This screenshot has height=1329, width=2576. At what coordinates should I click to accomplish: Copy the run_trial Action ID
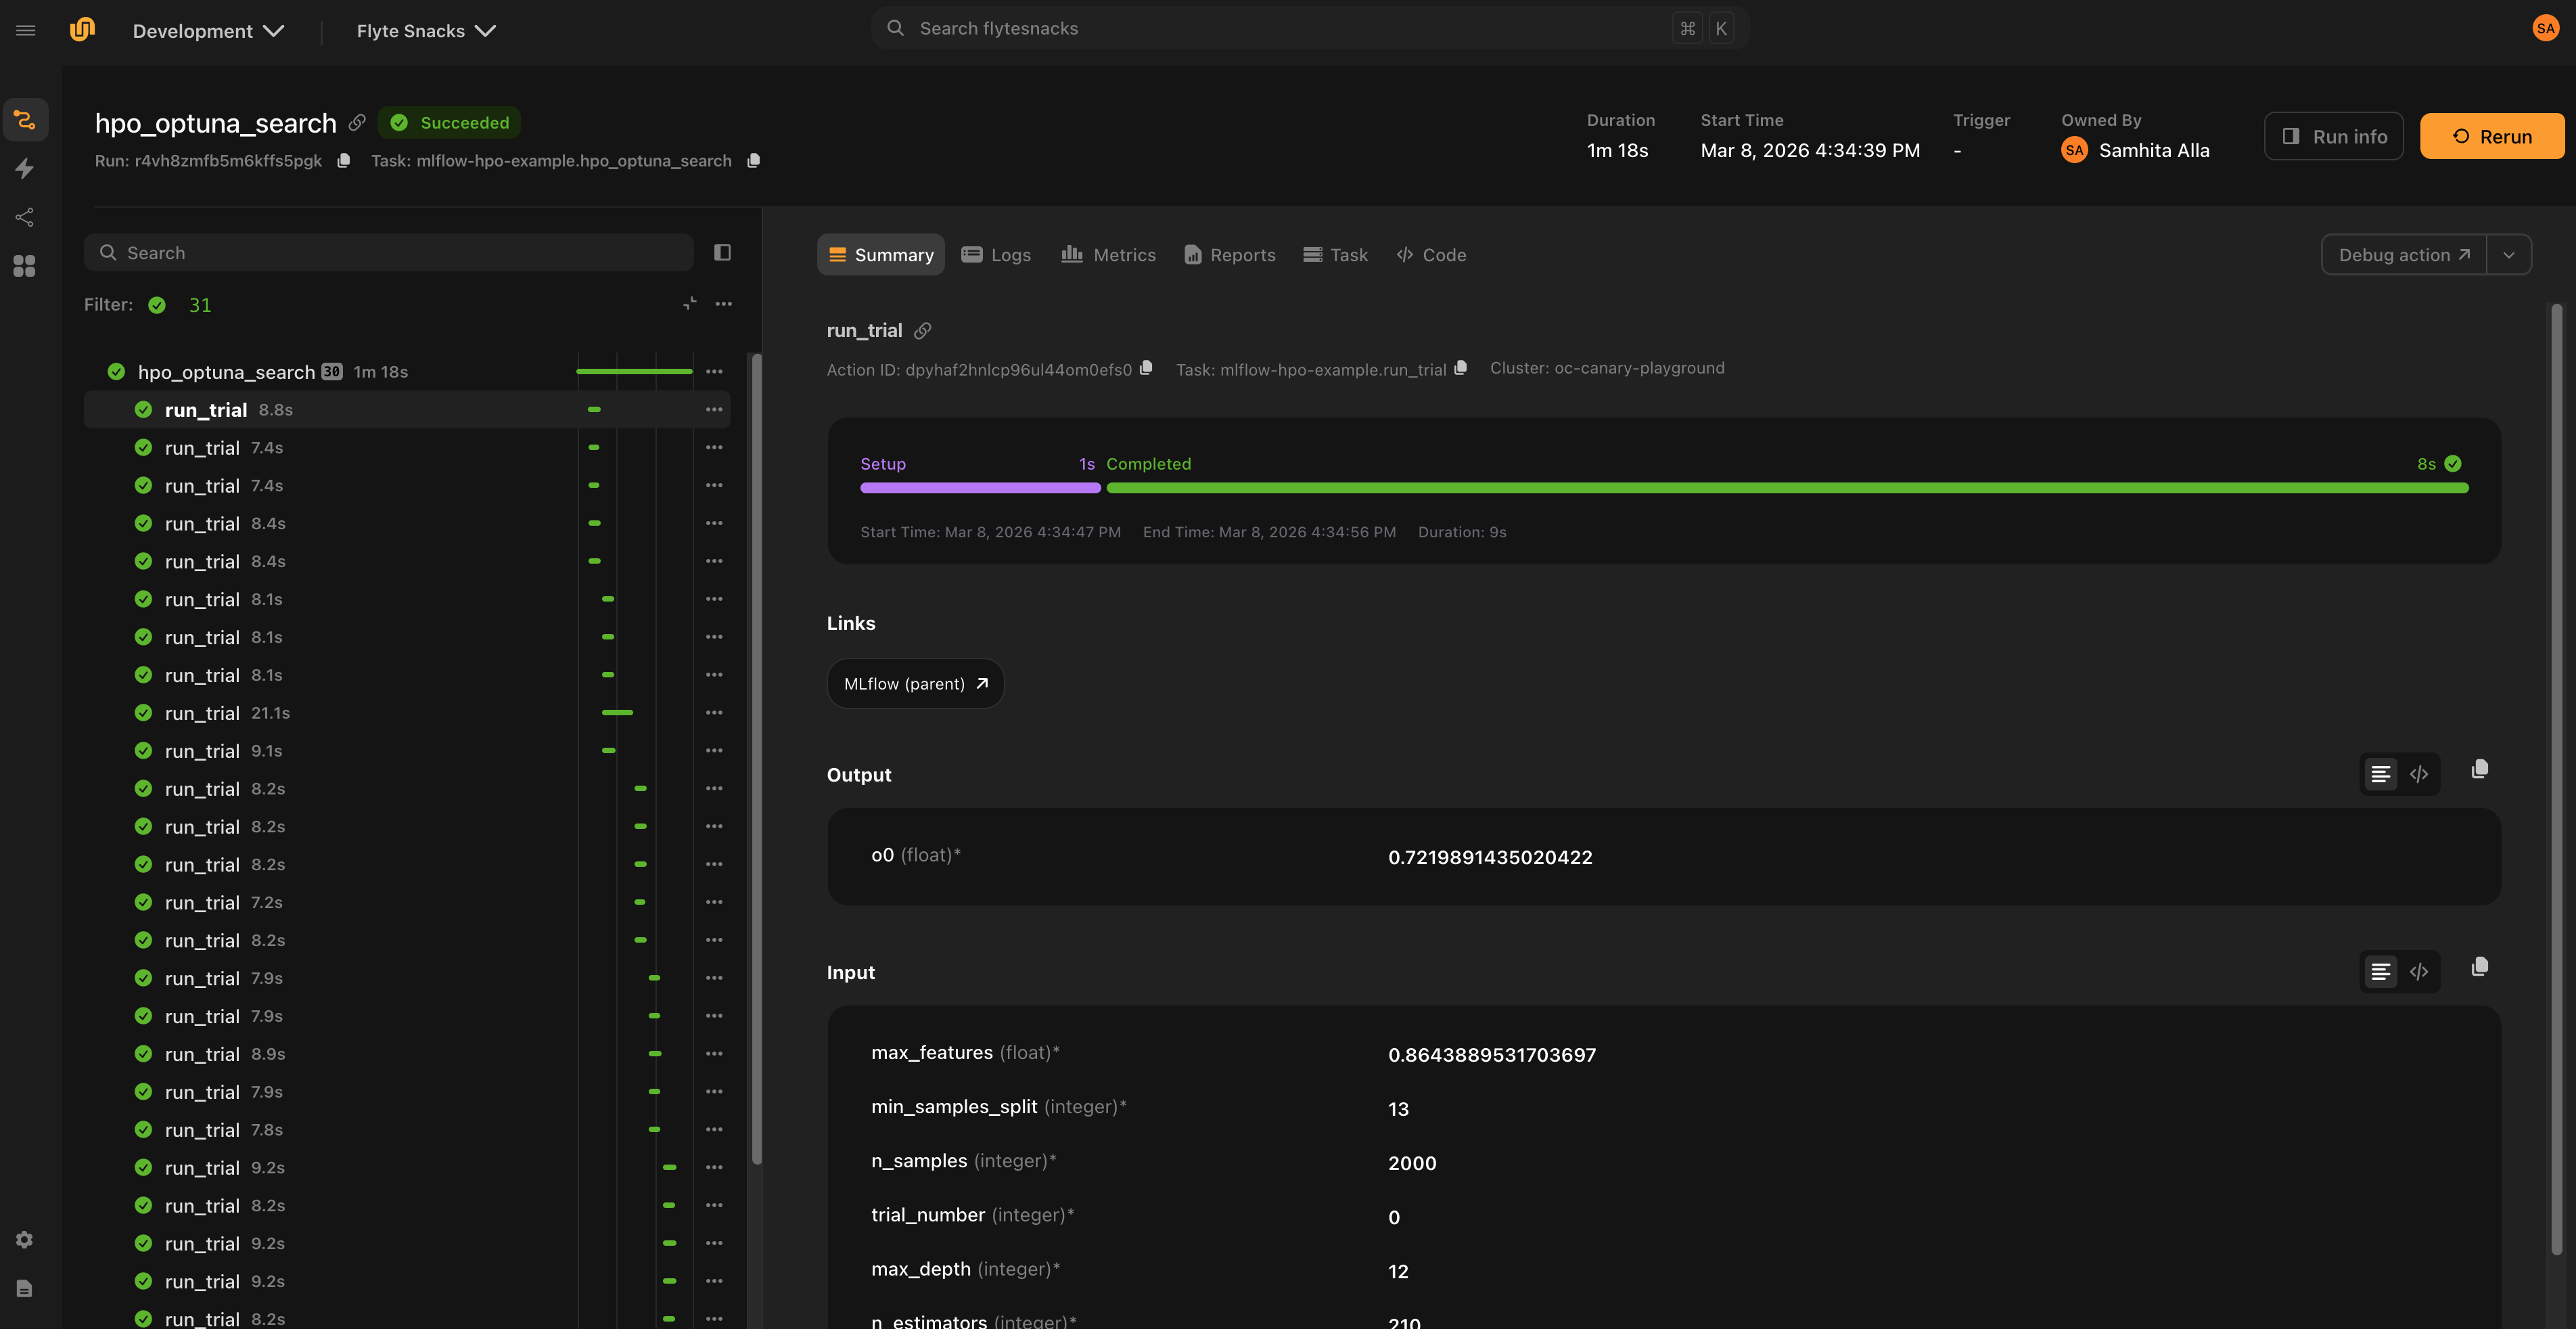click(x=1146, y=368)
